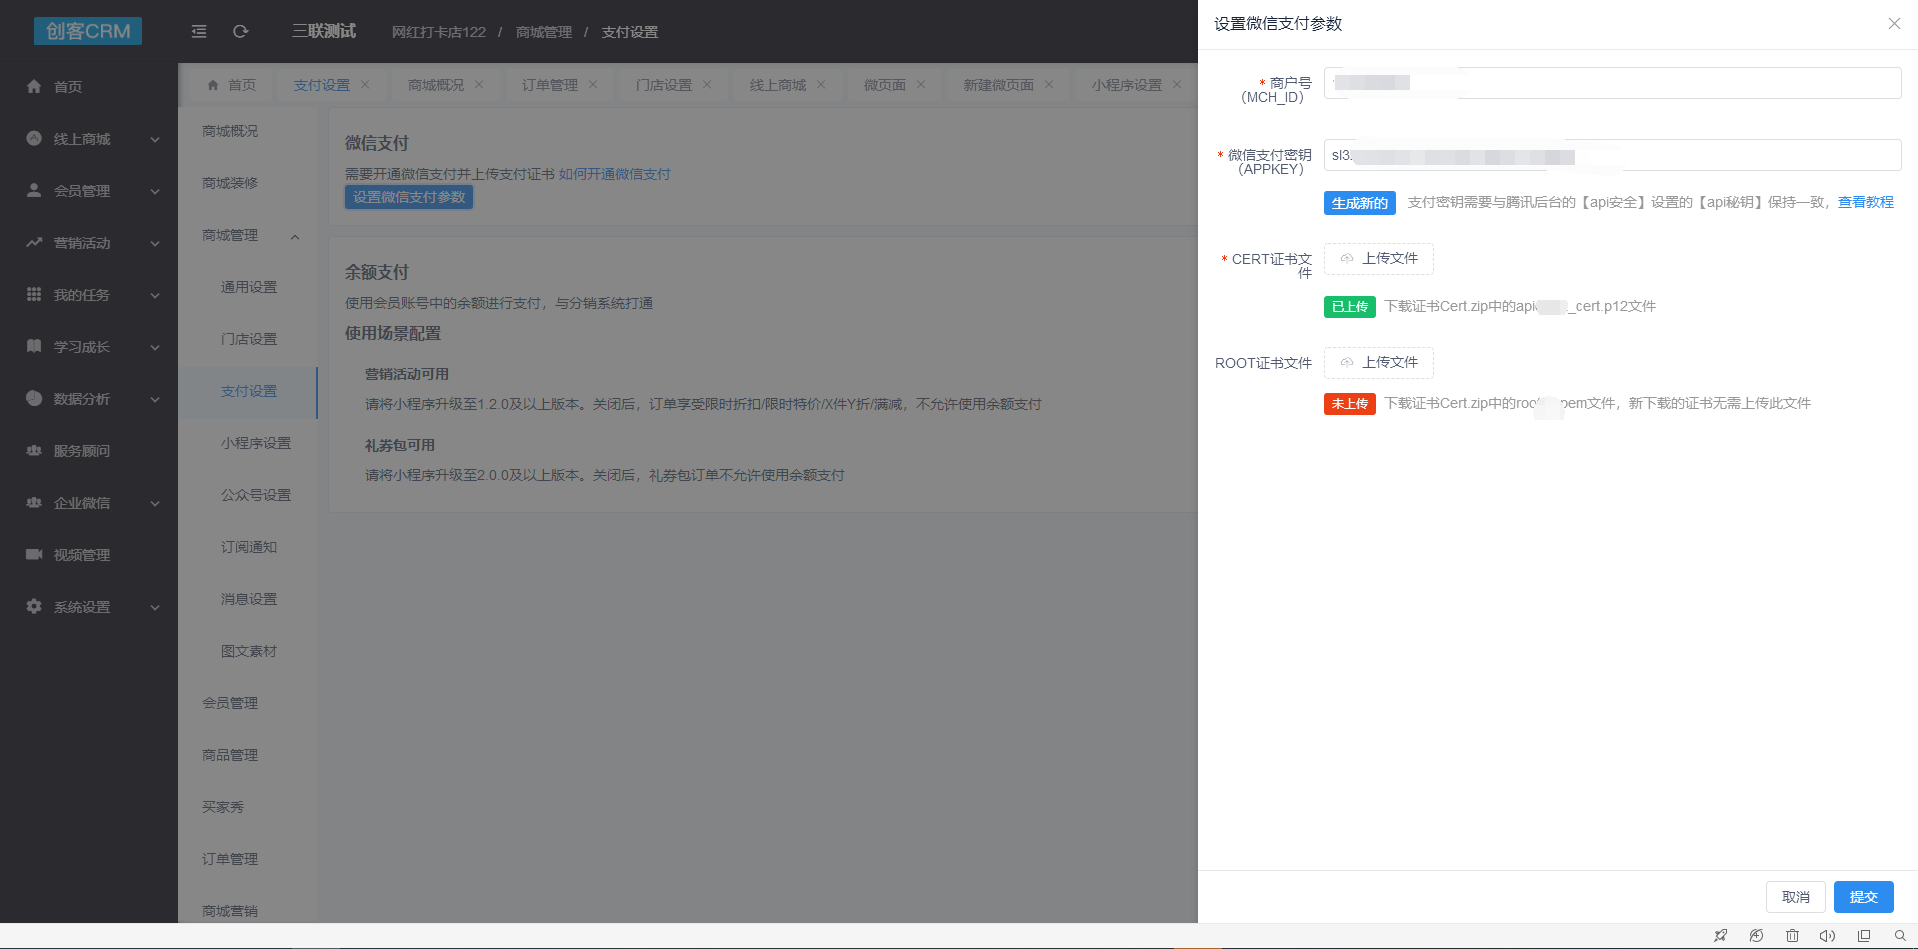This screenshot has width=1918, height=949.
Task: Click the trash icon in bottom status bar
Action: pos(1792,936)
